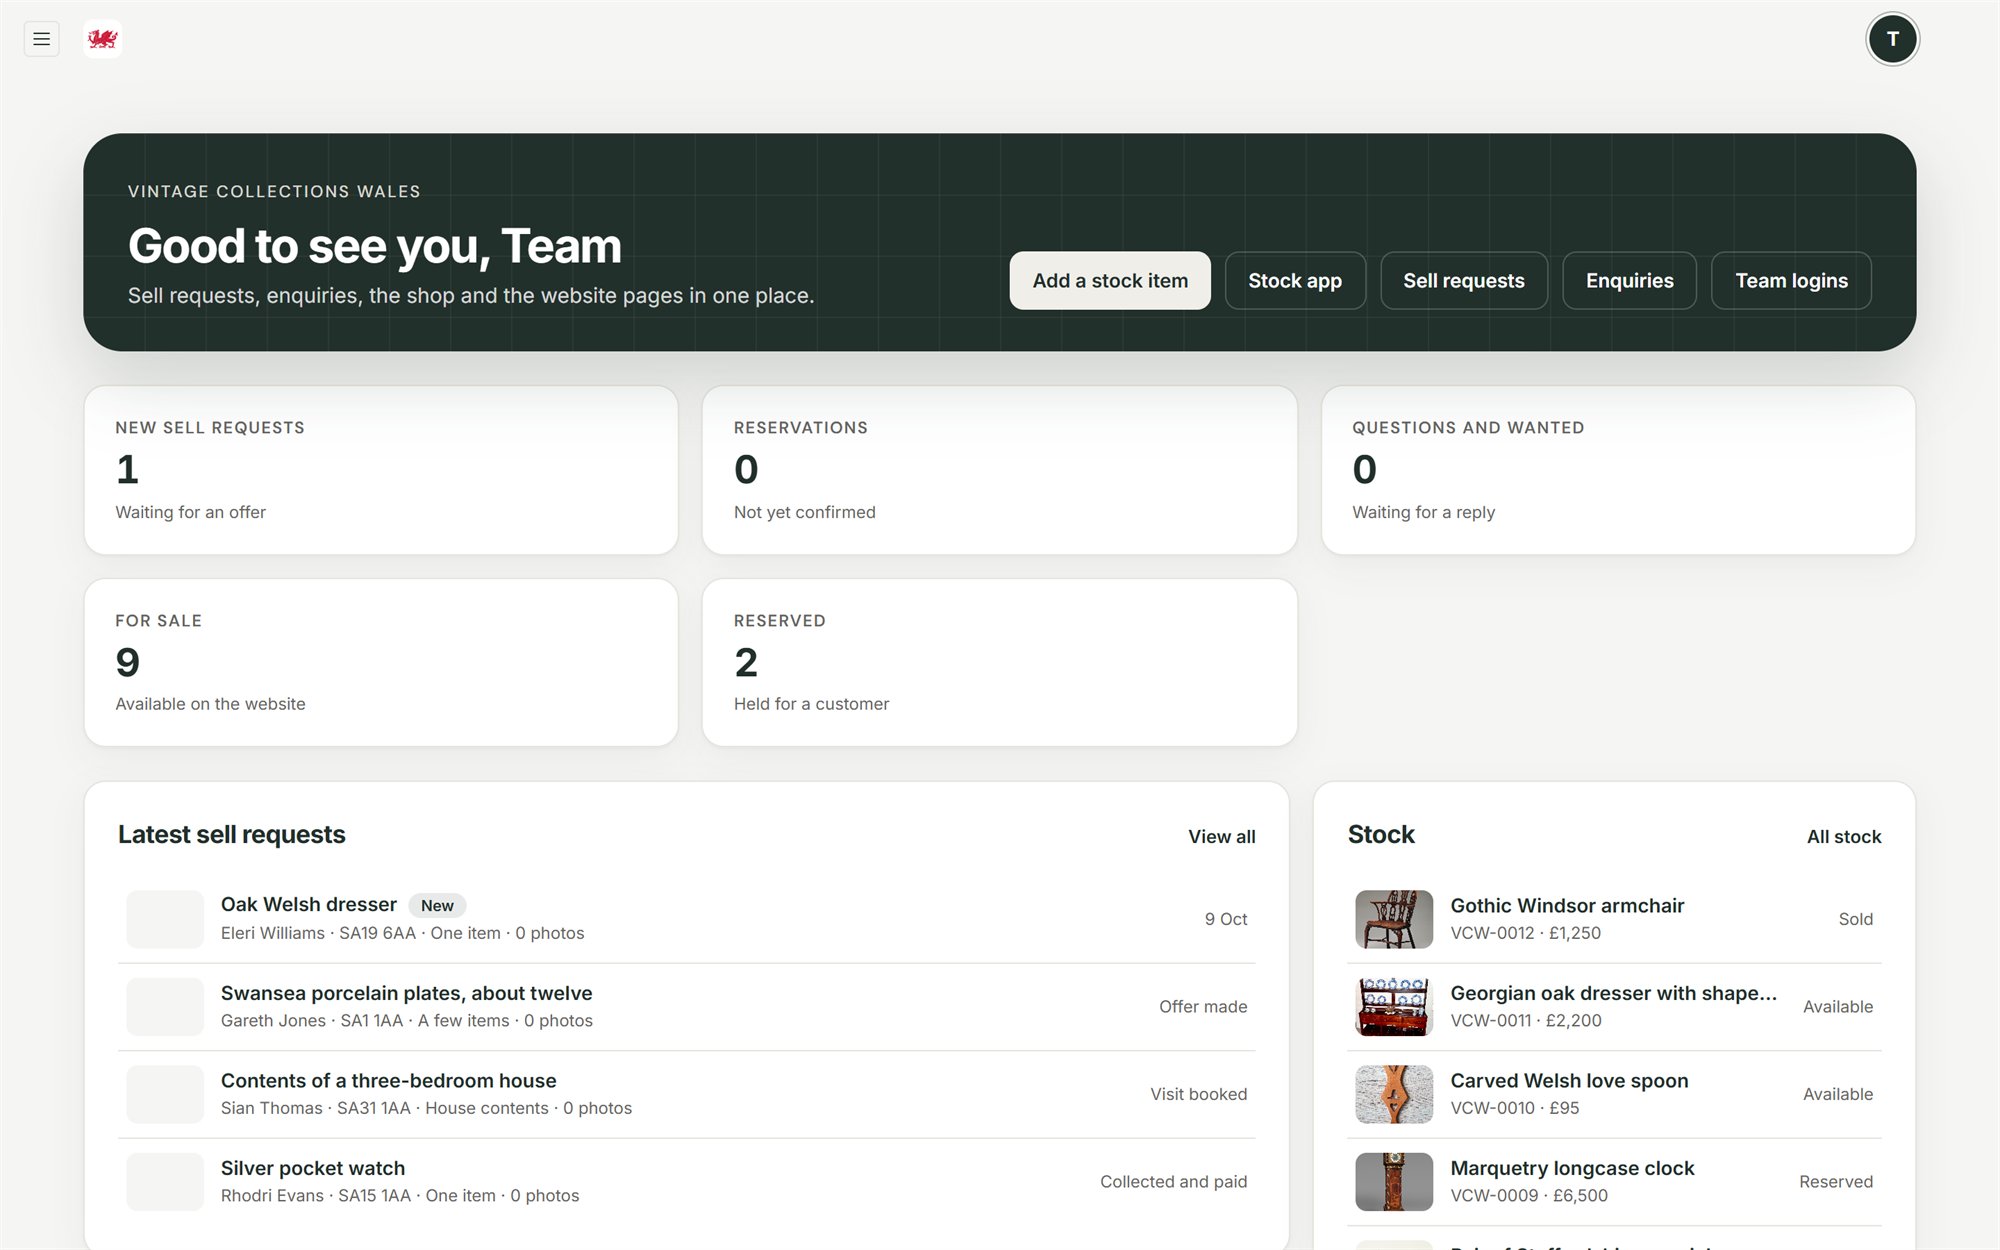Click the Oak Welsh dresser photo placeholder
Viewport: 2000px width, 1250px height.
[x=165, y=919]
